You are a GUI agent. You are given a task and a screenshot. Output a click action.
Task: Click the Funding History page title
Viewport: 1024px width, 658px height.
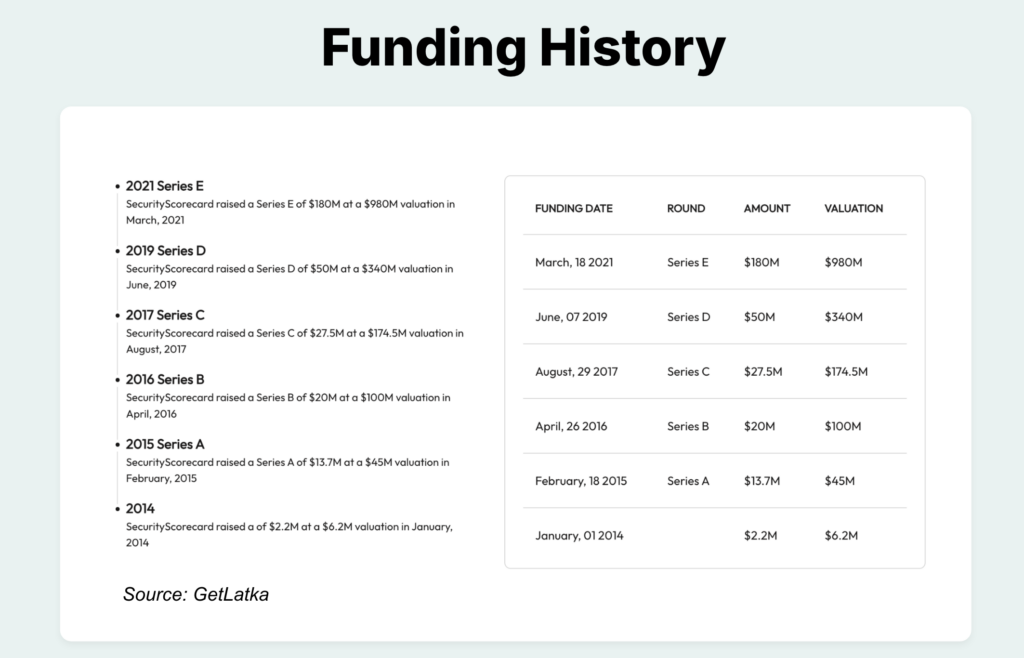523,47
